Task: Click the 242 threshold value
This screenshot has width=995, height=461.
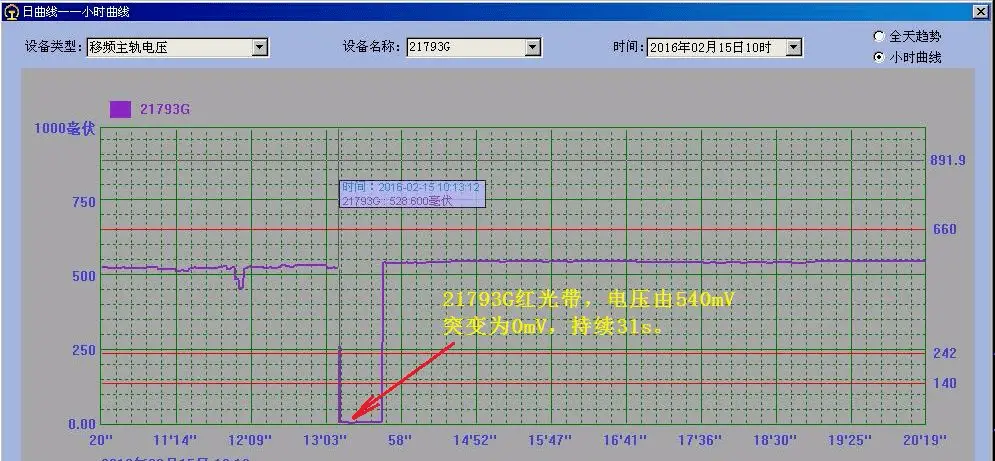Action: [945, 353]
